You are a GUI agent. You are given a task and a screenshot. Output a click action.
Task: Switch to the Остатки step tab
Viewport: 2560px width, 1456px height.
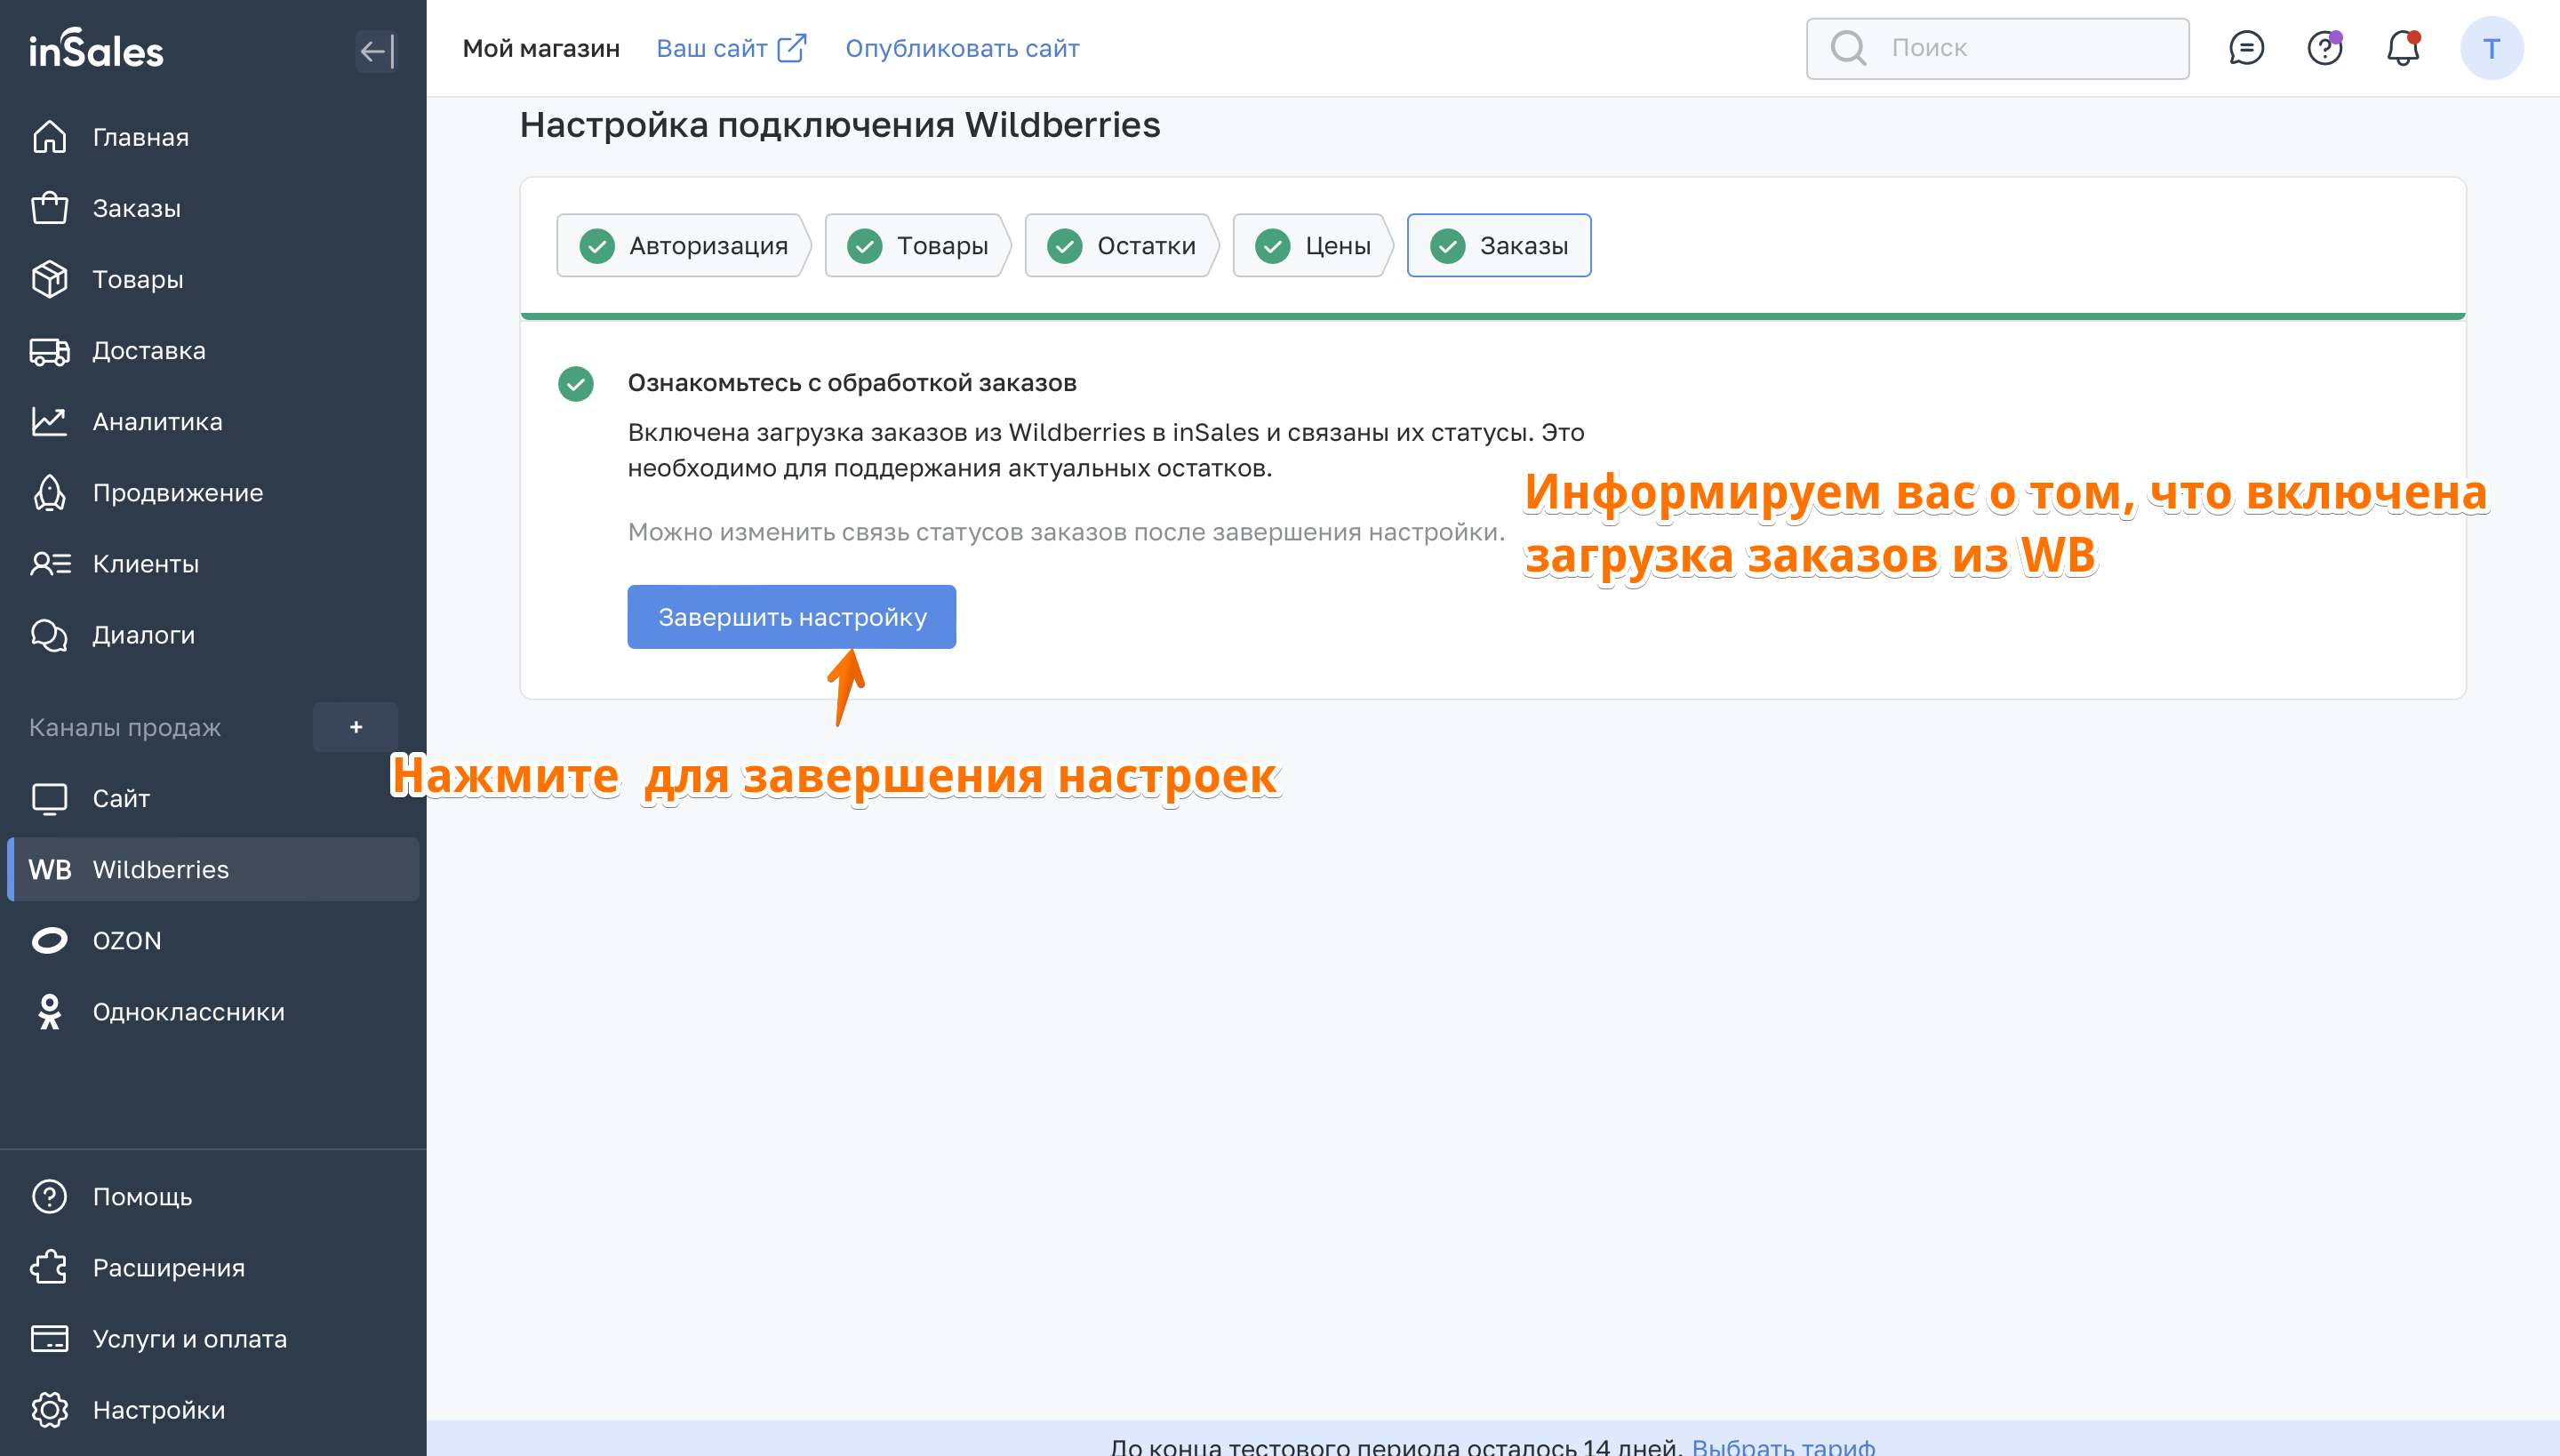point(1120,245)
